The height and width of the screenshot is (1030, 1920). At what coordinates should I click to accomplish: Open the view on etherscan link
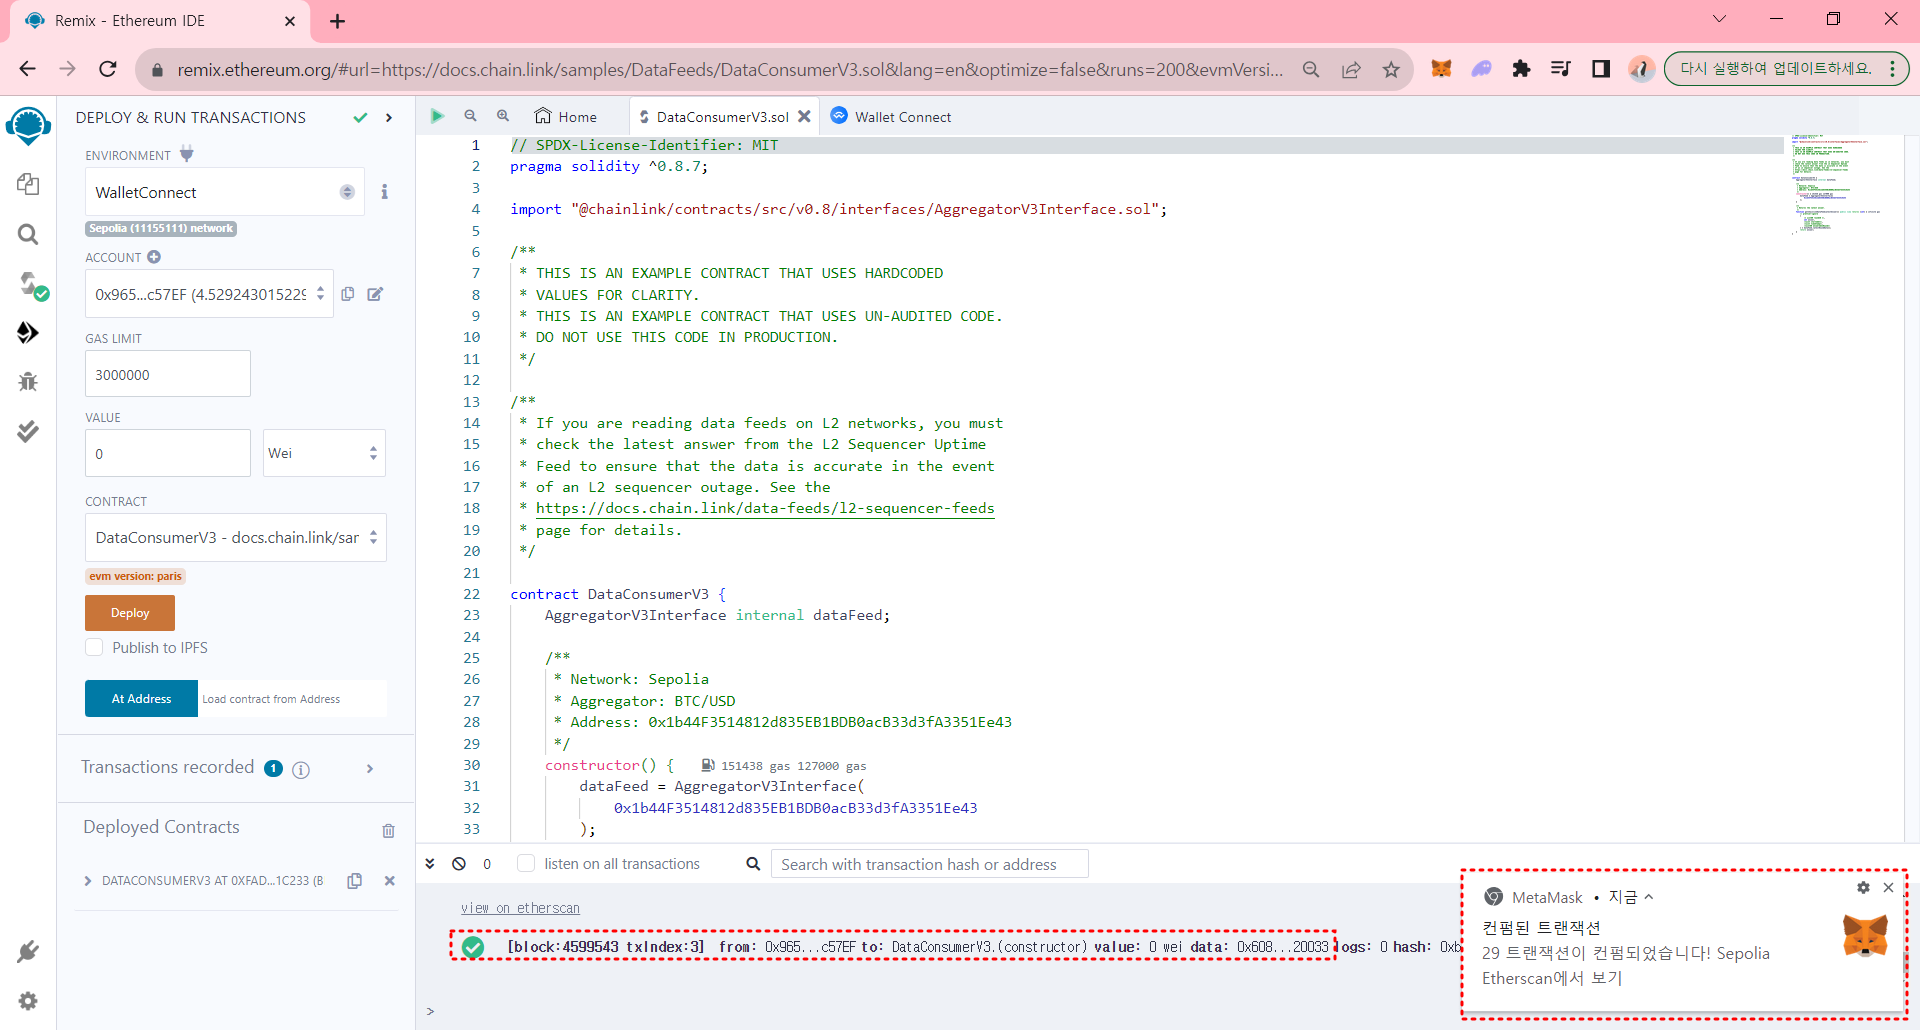pyautogui.click(x=520, y=908)
